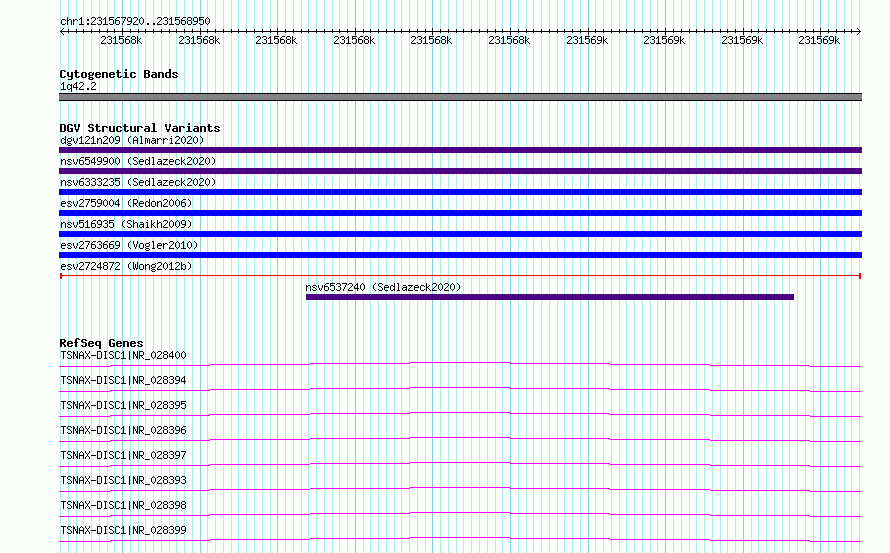Click the TSNAX-DISC1|NR_028400 transcript label

(123, 355)
